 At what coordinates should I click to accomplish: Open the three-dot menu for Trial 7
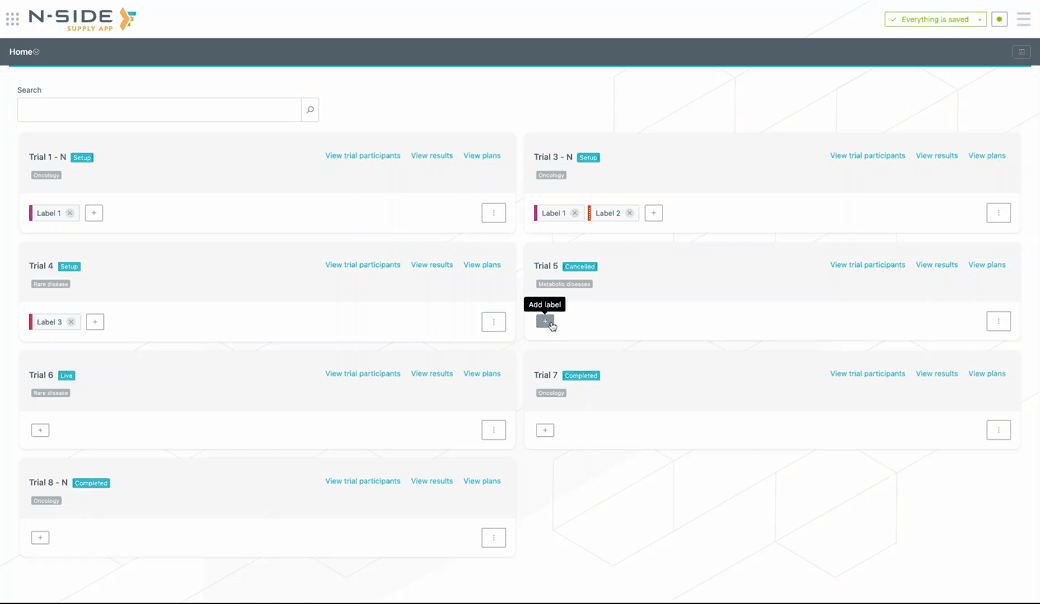pyautogui.click(x=998, y=430)
